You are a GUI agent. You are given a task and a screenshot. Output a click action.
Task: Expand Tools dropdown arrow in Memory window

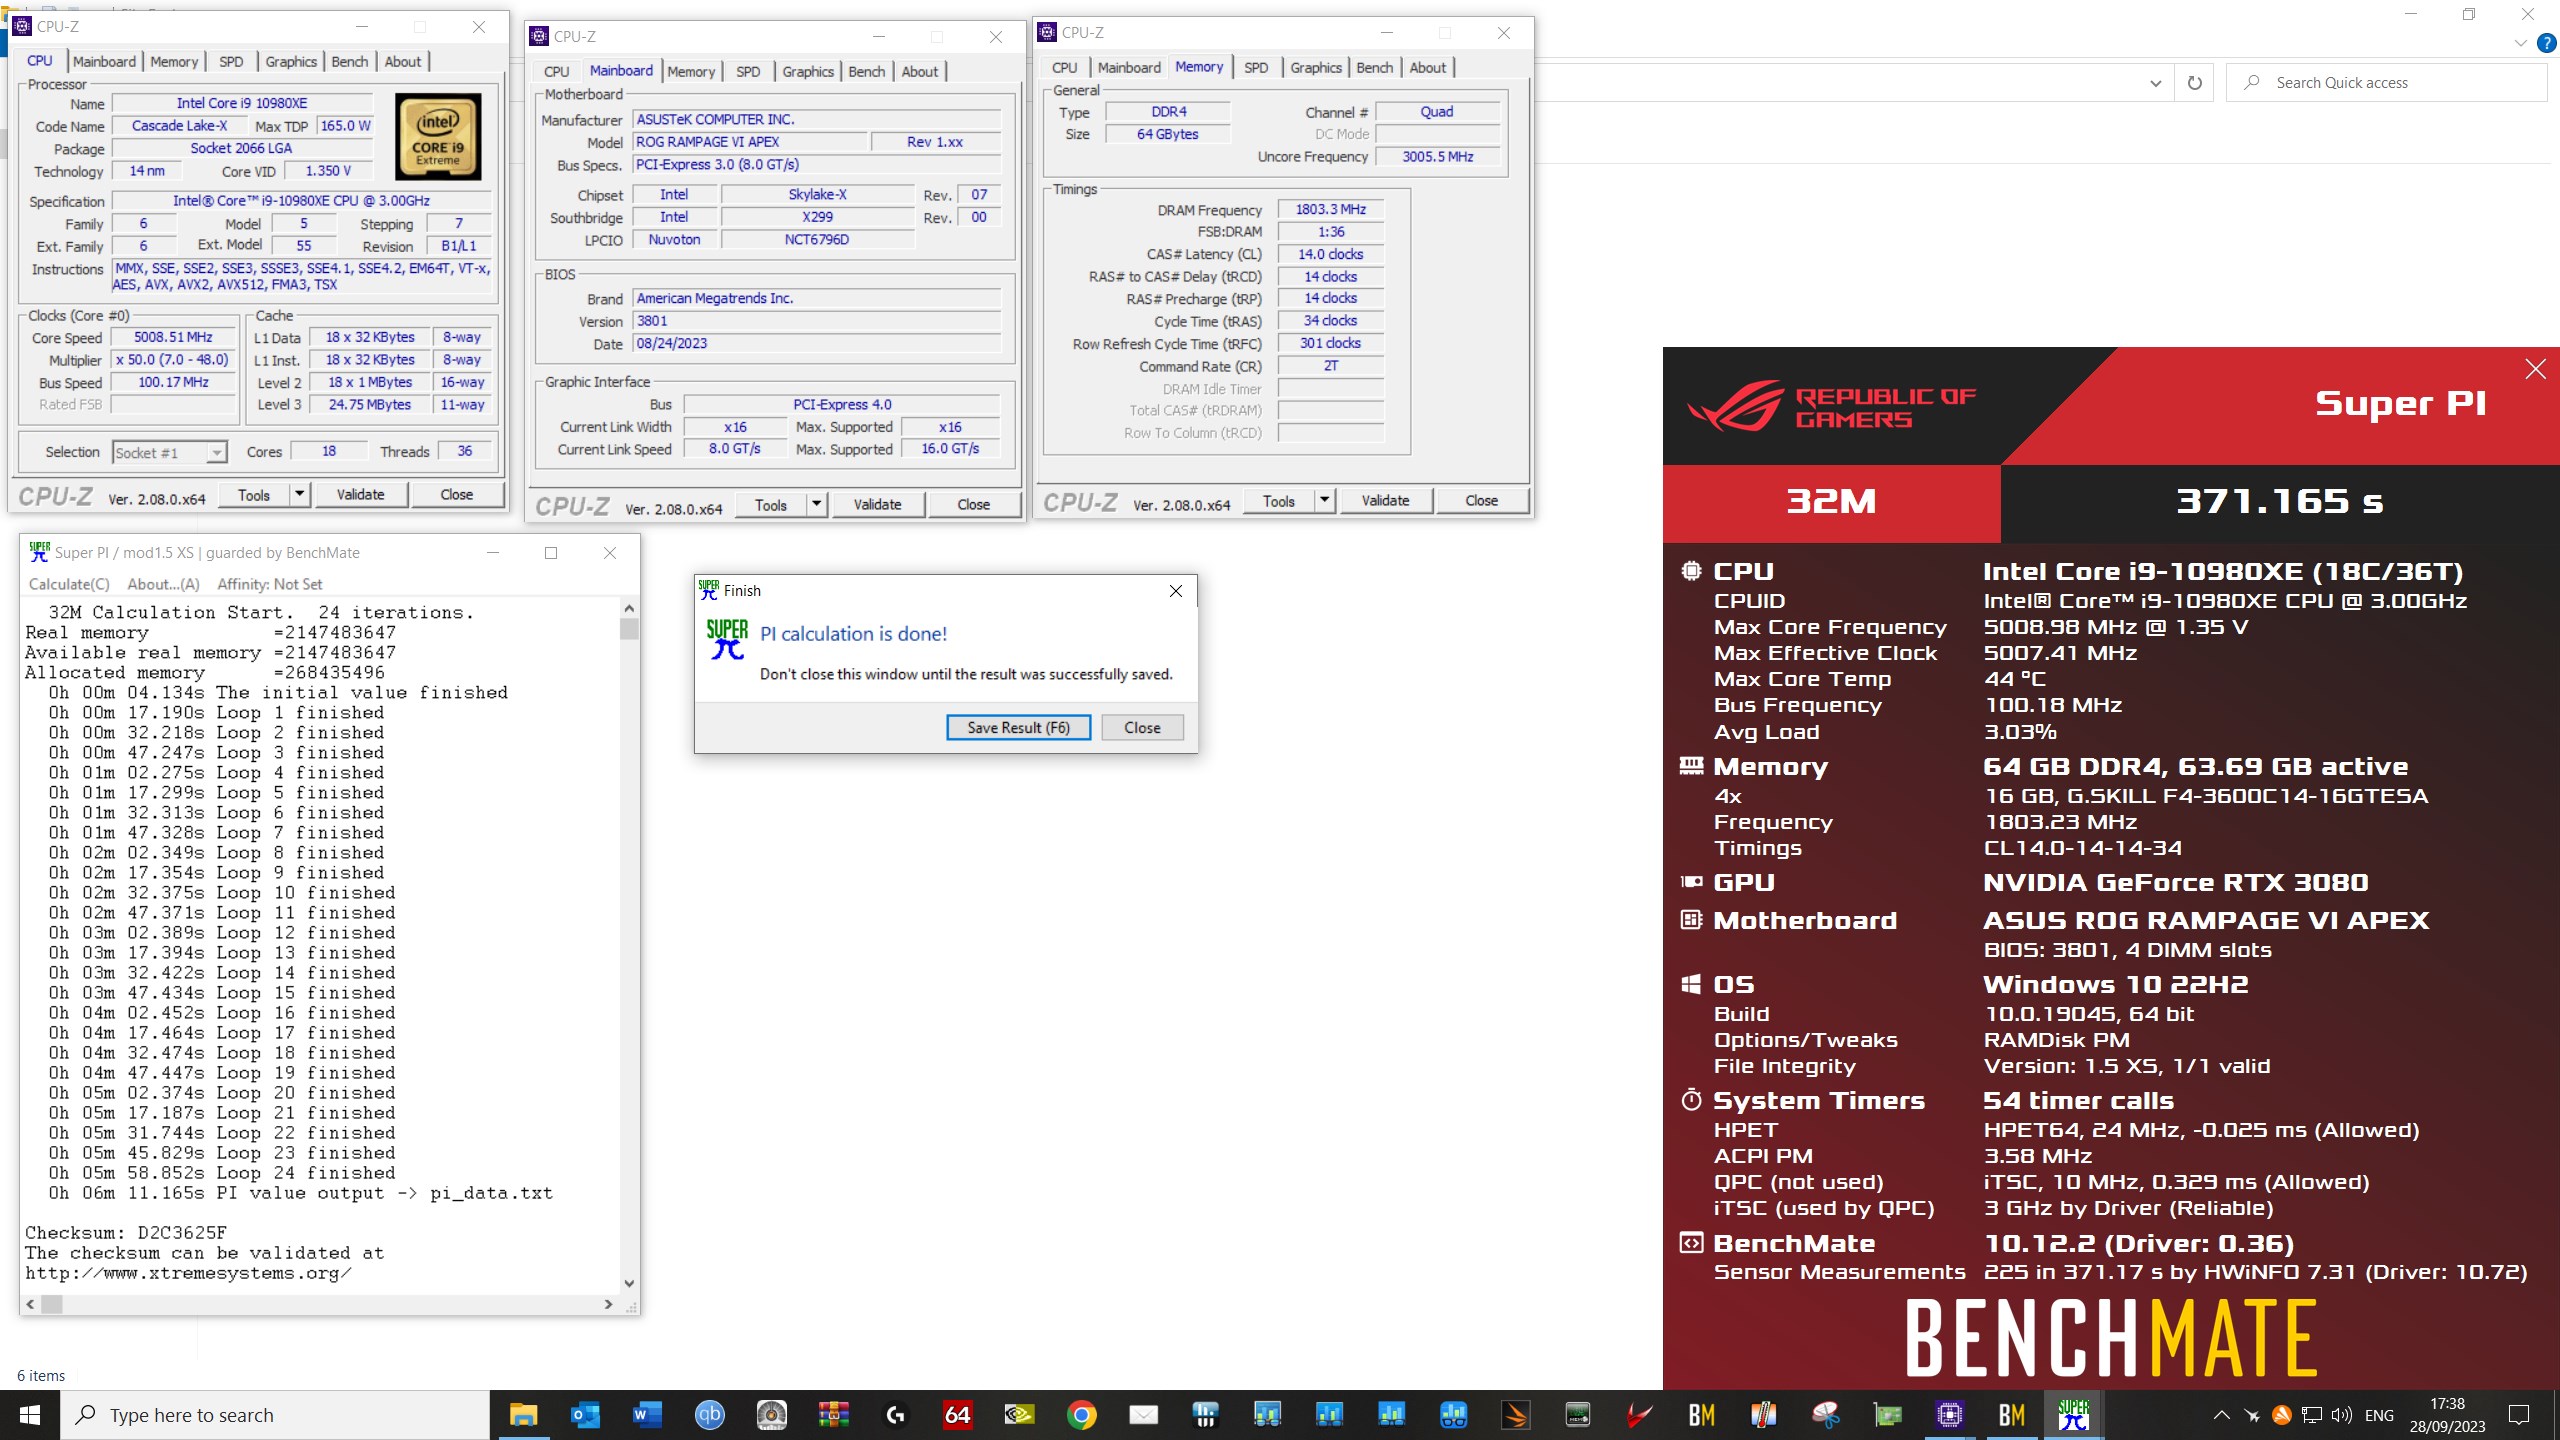(x=1324, y=500)
